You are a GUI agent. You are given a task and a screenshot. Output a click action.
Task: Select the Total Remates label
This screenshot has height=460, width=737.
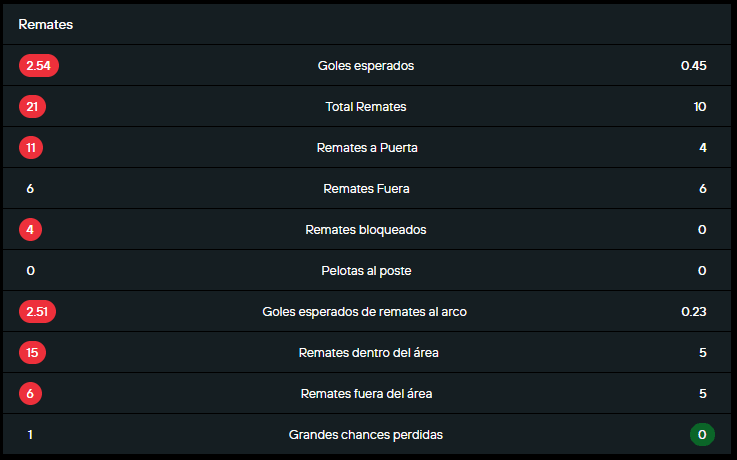pos(365,107)
